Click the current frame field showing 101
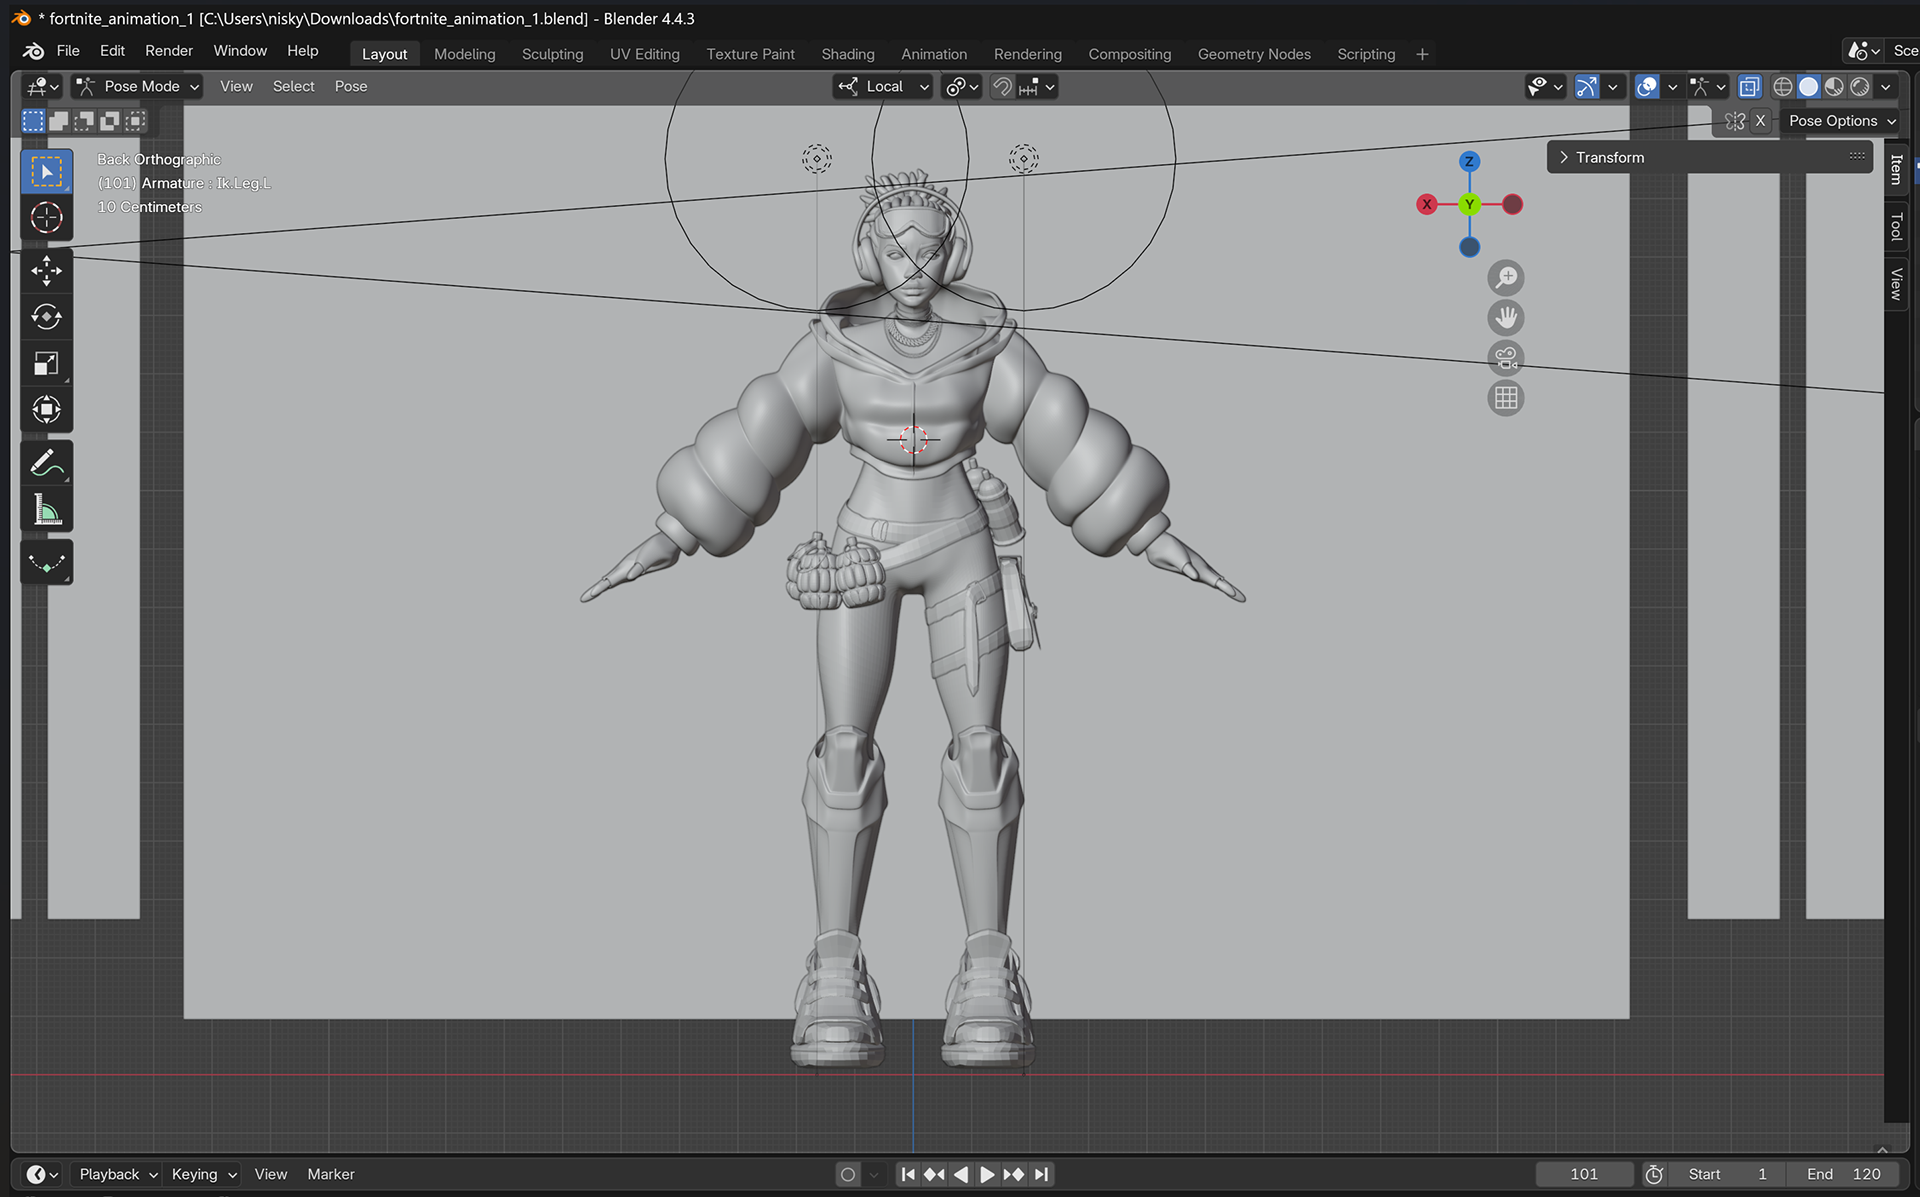Screen dimensions: 1920x1197 [1584, 1174]
